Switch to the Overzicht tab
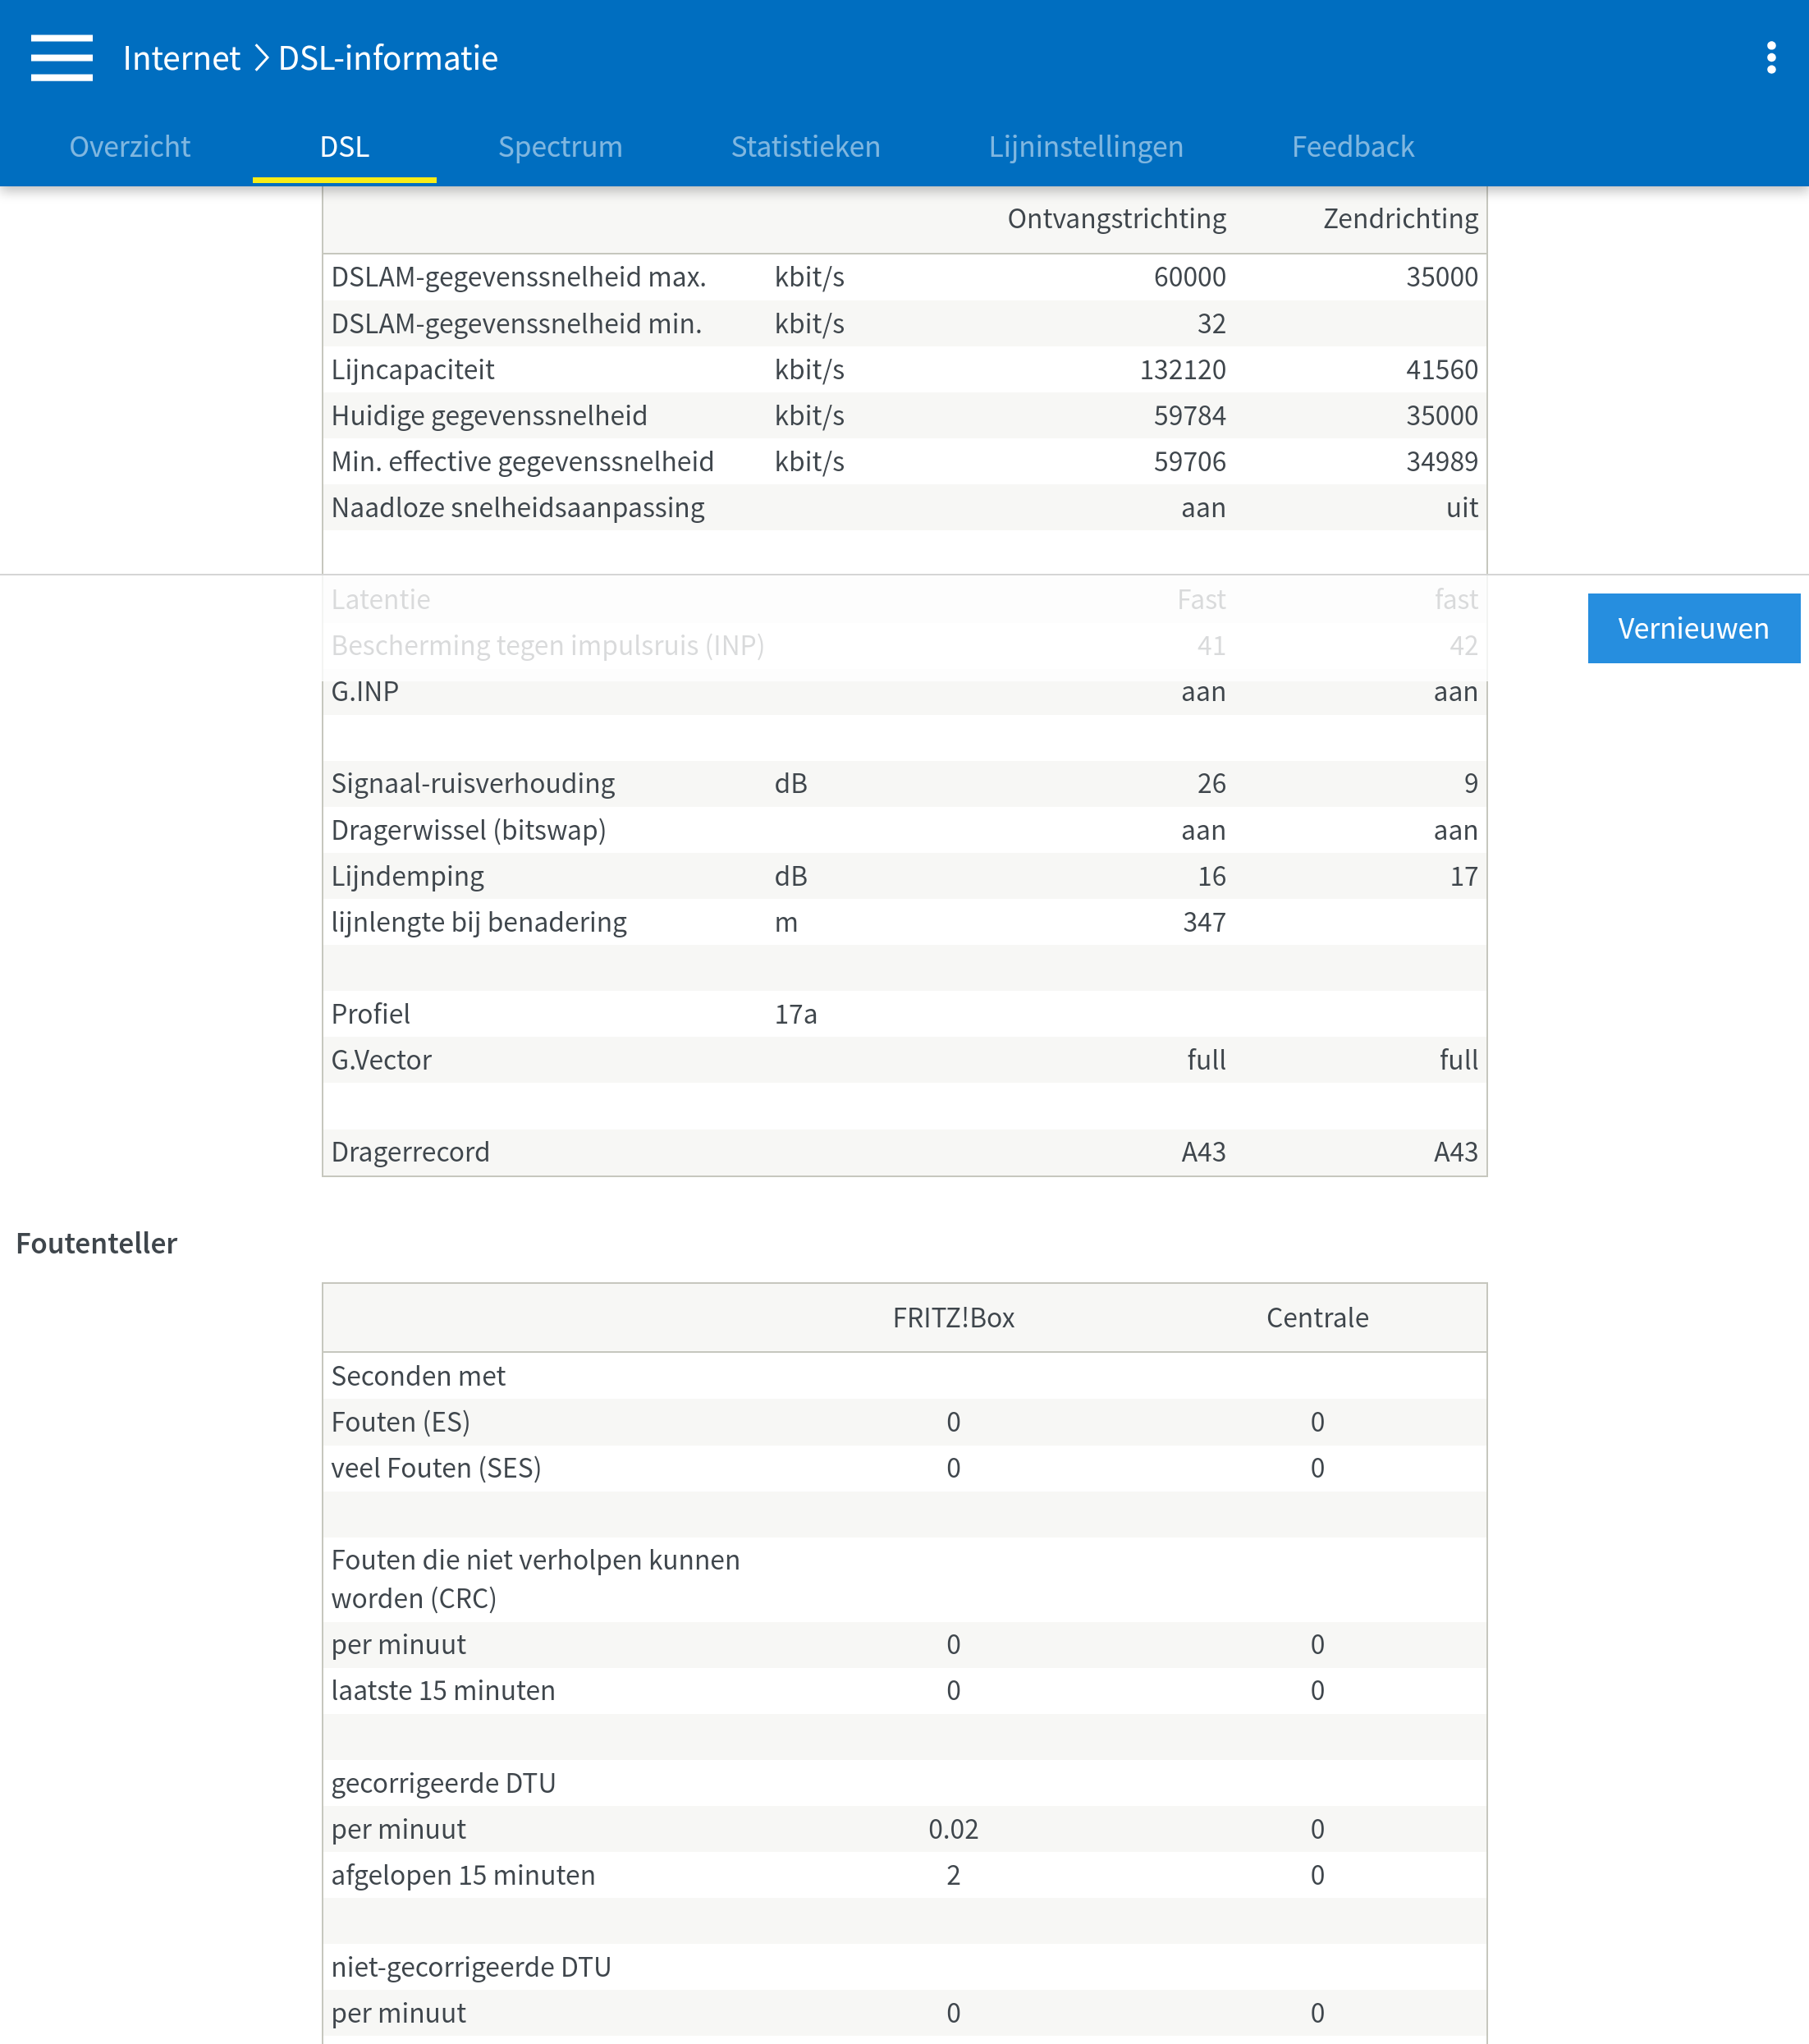Image resolution: width=1809 pixels, height=2044 pixels. point(130,147)
